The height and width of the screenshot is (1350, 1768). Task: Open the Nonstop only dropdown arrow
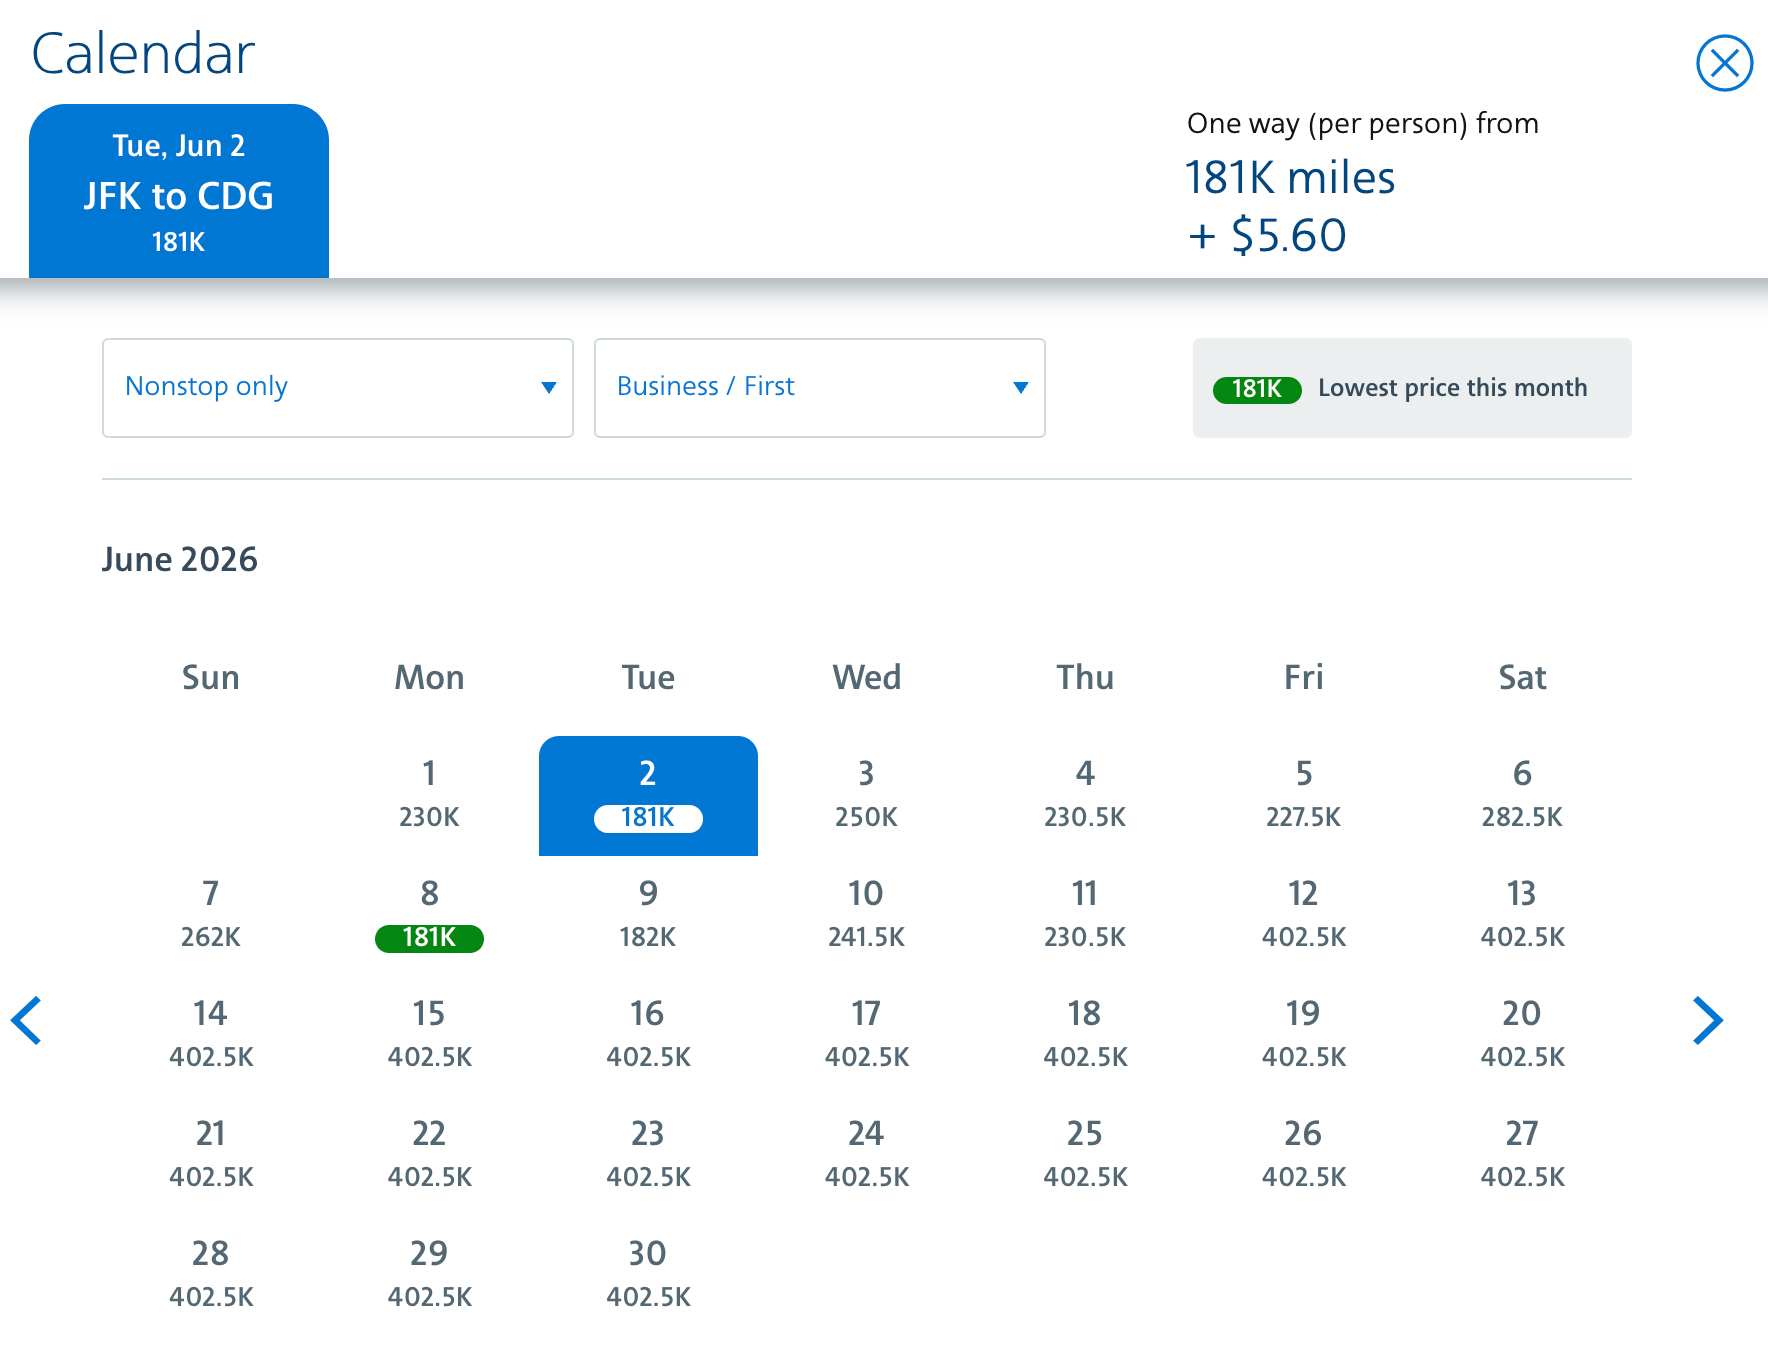548,388
